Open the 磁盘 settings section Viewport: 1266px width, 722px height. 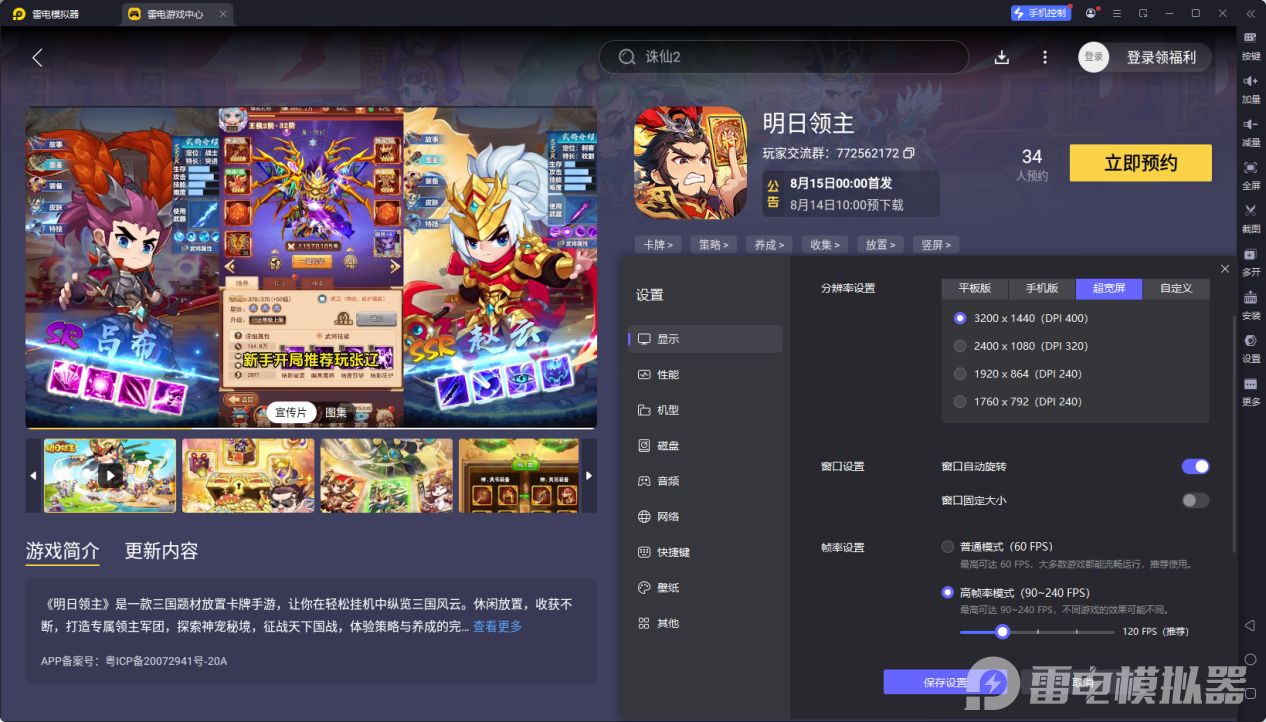pos(705,445)
